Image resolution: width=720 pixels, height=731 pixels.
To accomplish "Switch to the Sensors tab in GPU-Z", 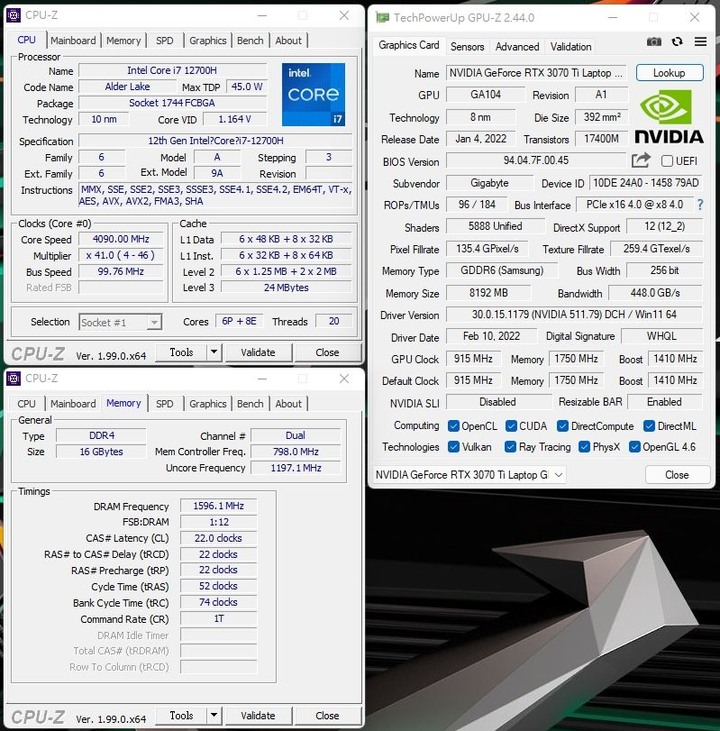I will pyautogui.click(x=467, y=47).
